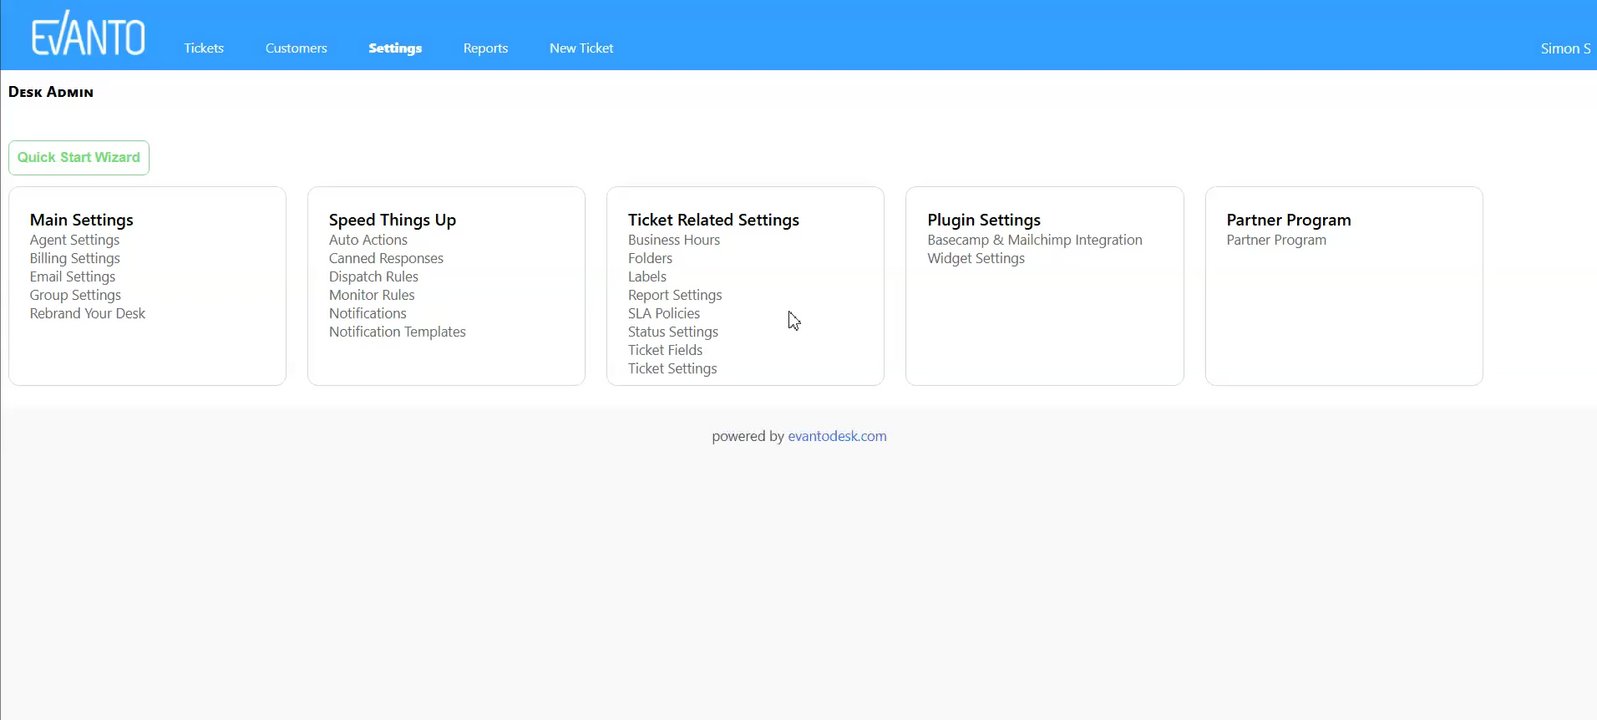Open Auto Actions
This screenshot has width=1597, height=720.
368,240
